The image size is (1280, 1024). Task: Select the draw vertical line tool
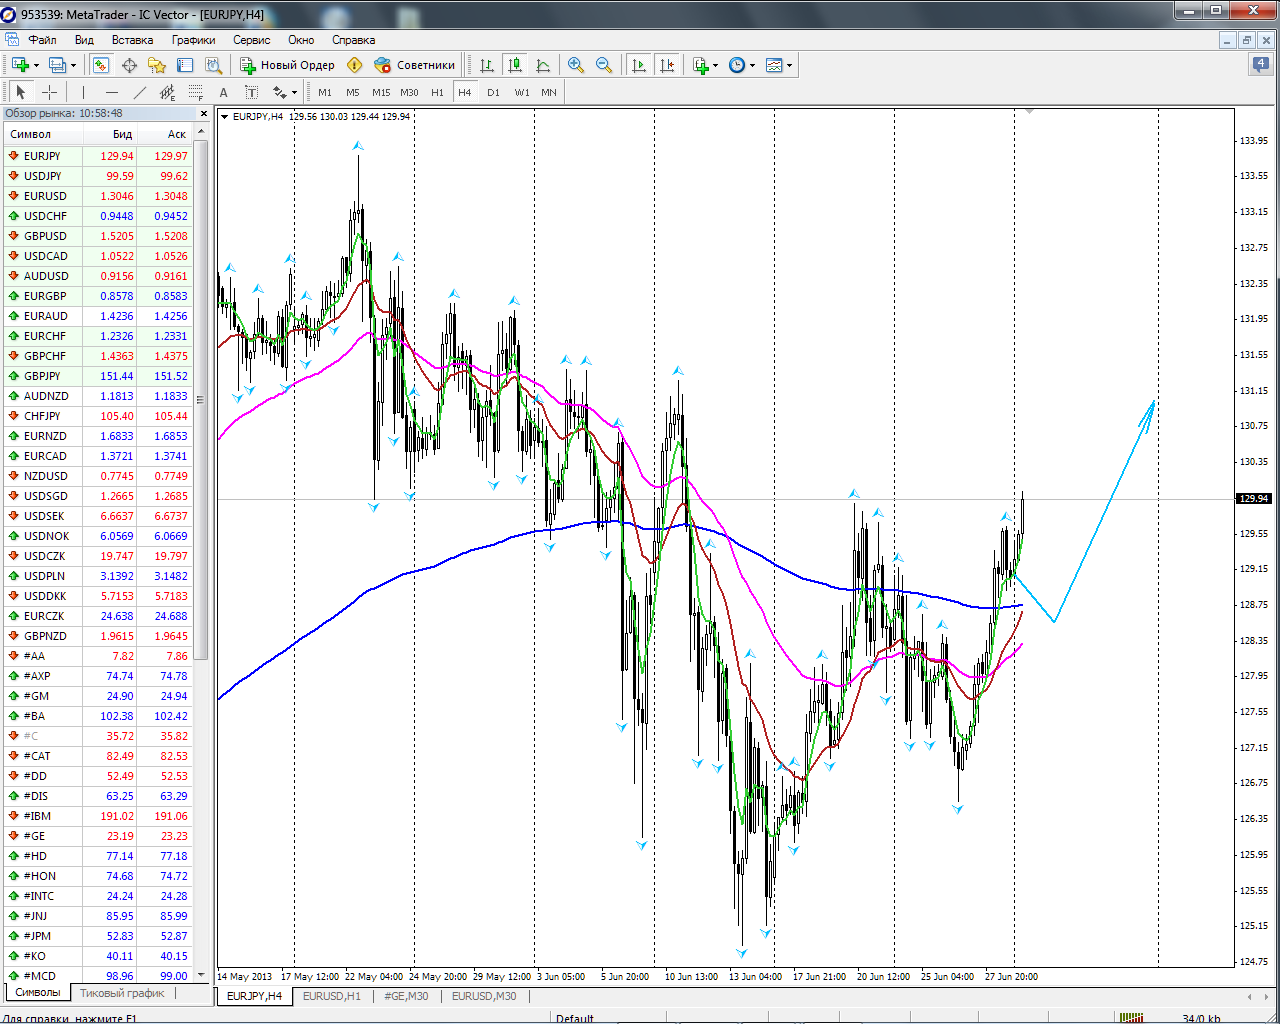pos(83,92)
